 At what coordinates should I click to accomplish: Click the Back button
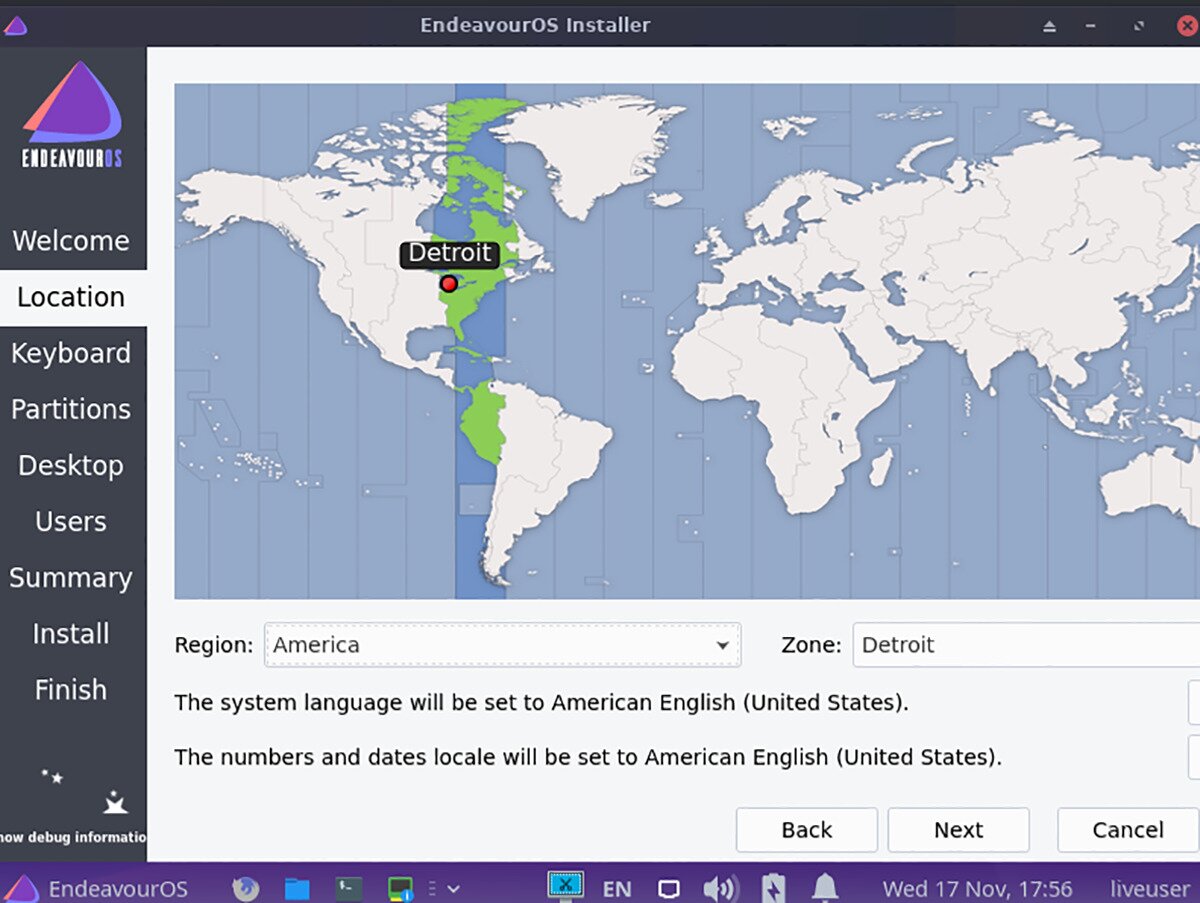click(806, 830)
